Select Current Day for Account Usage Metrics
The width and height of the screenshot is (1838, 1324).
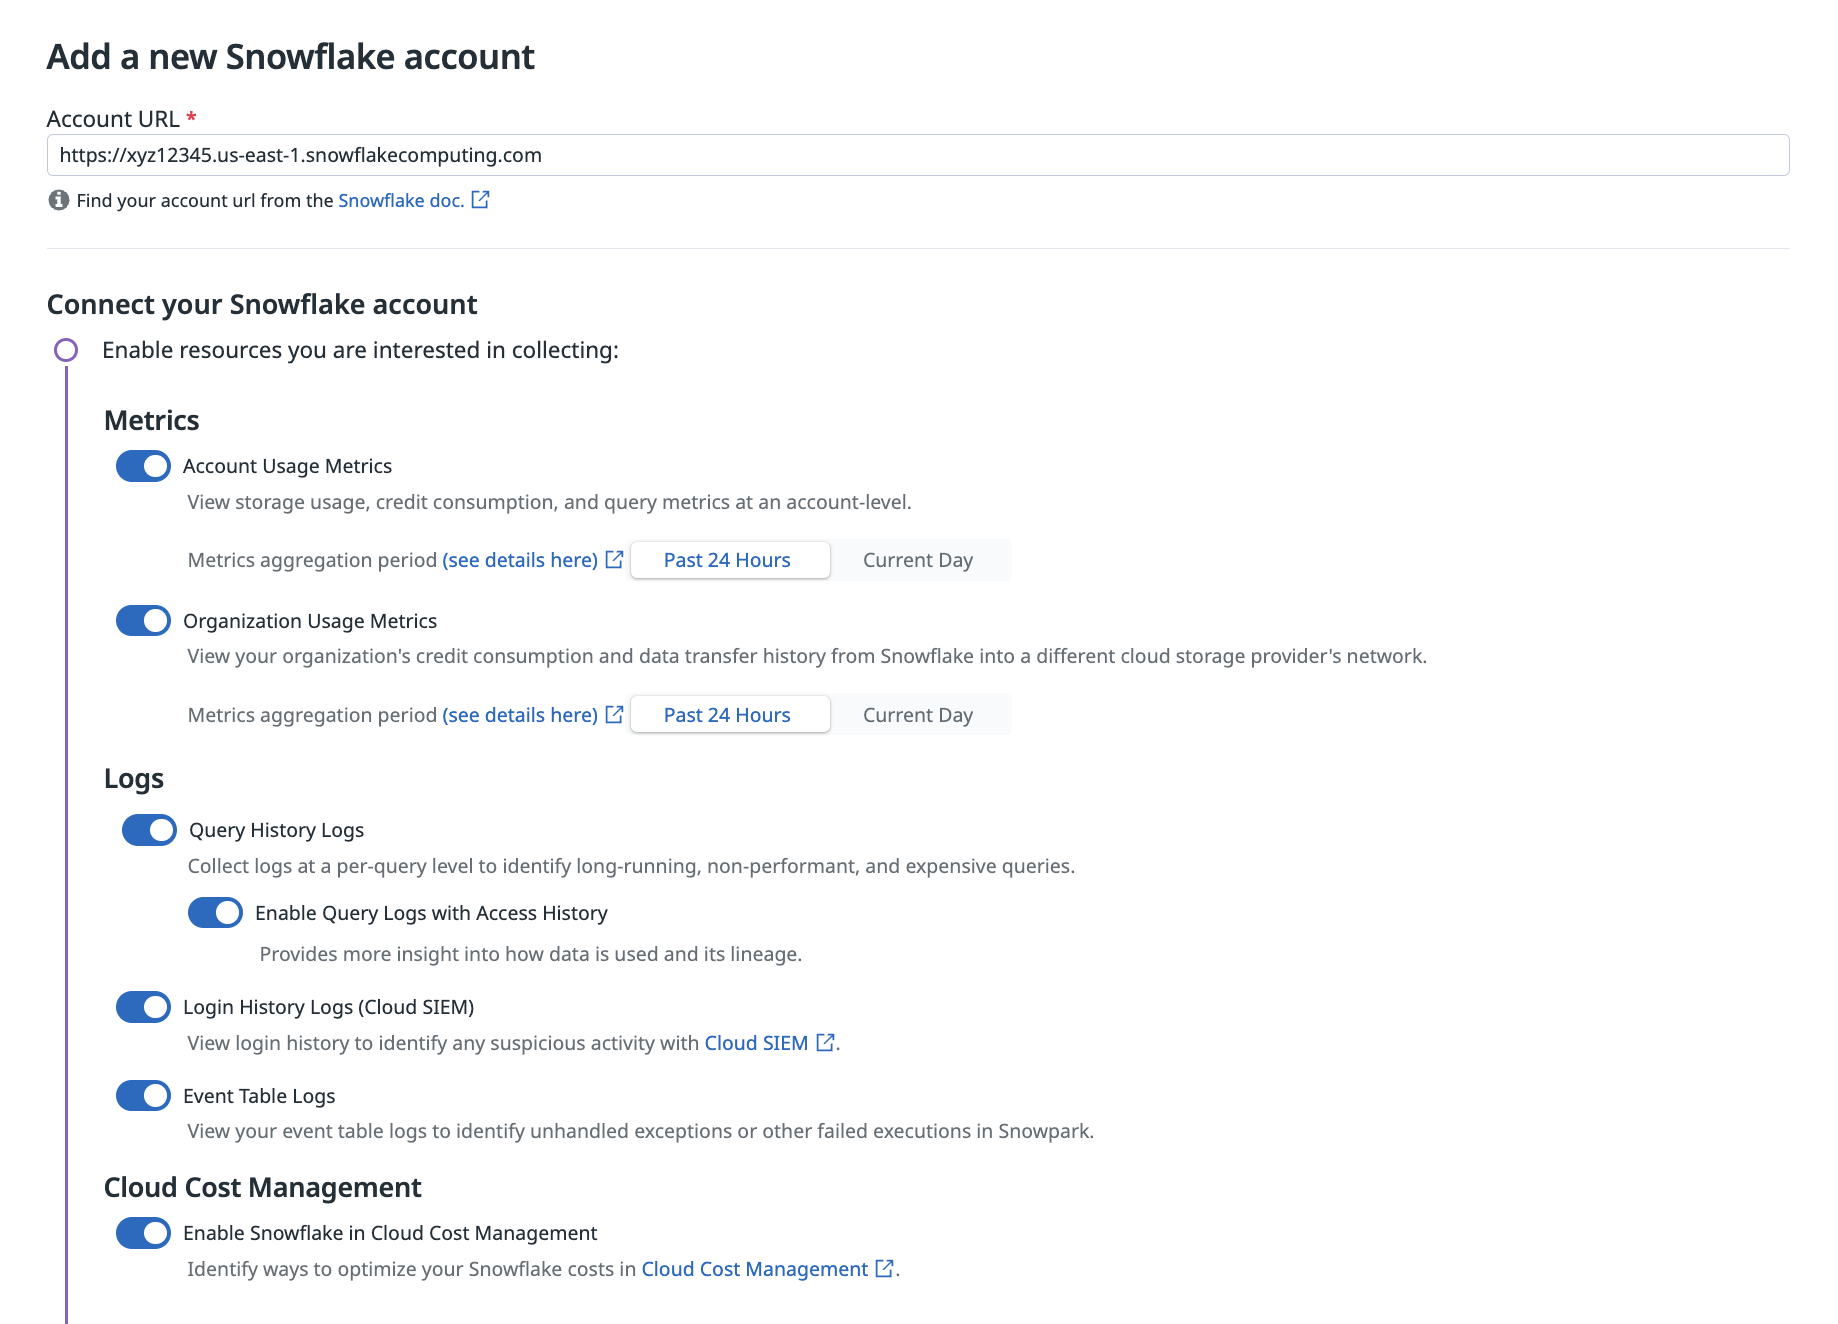pyautogui.click(x=918, y=560)
